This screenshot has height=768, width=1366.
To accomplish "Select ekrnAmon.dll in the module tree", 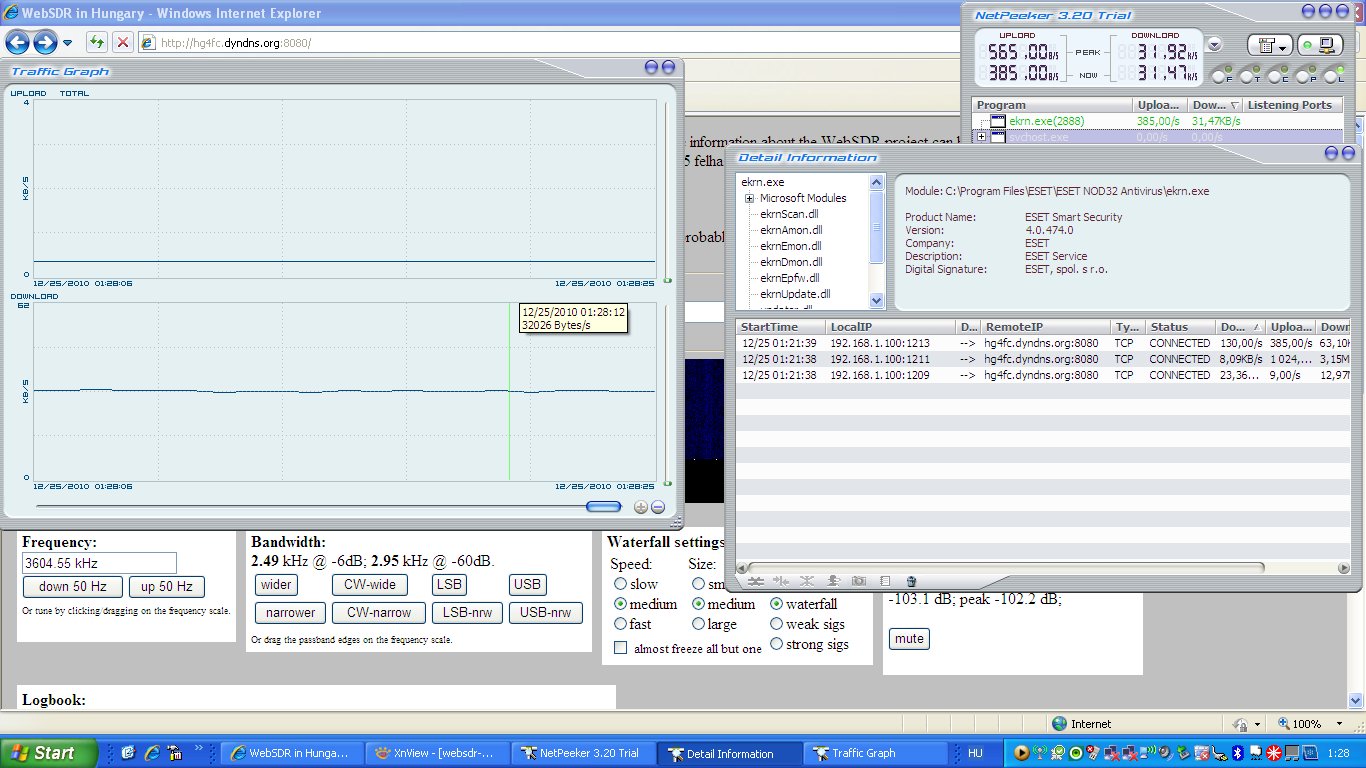I will click(791, 230).
